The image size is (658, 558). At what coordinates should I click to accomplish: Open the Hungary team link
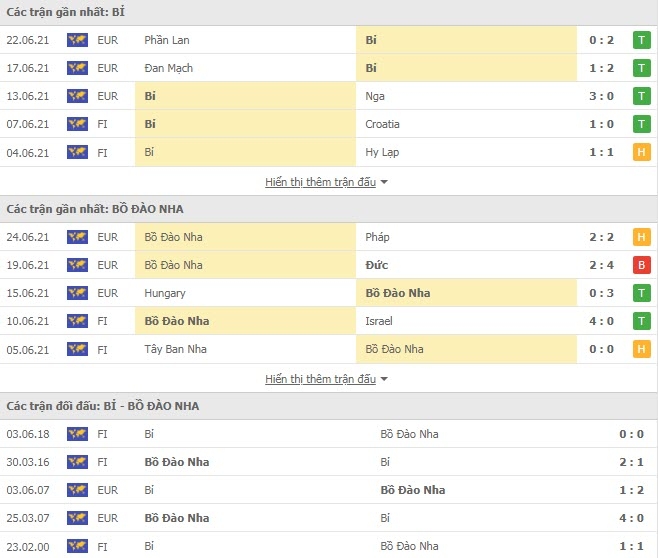[165, 293]
